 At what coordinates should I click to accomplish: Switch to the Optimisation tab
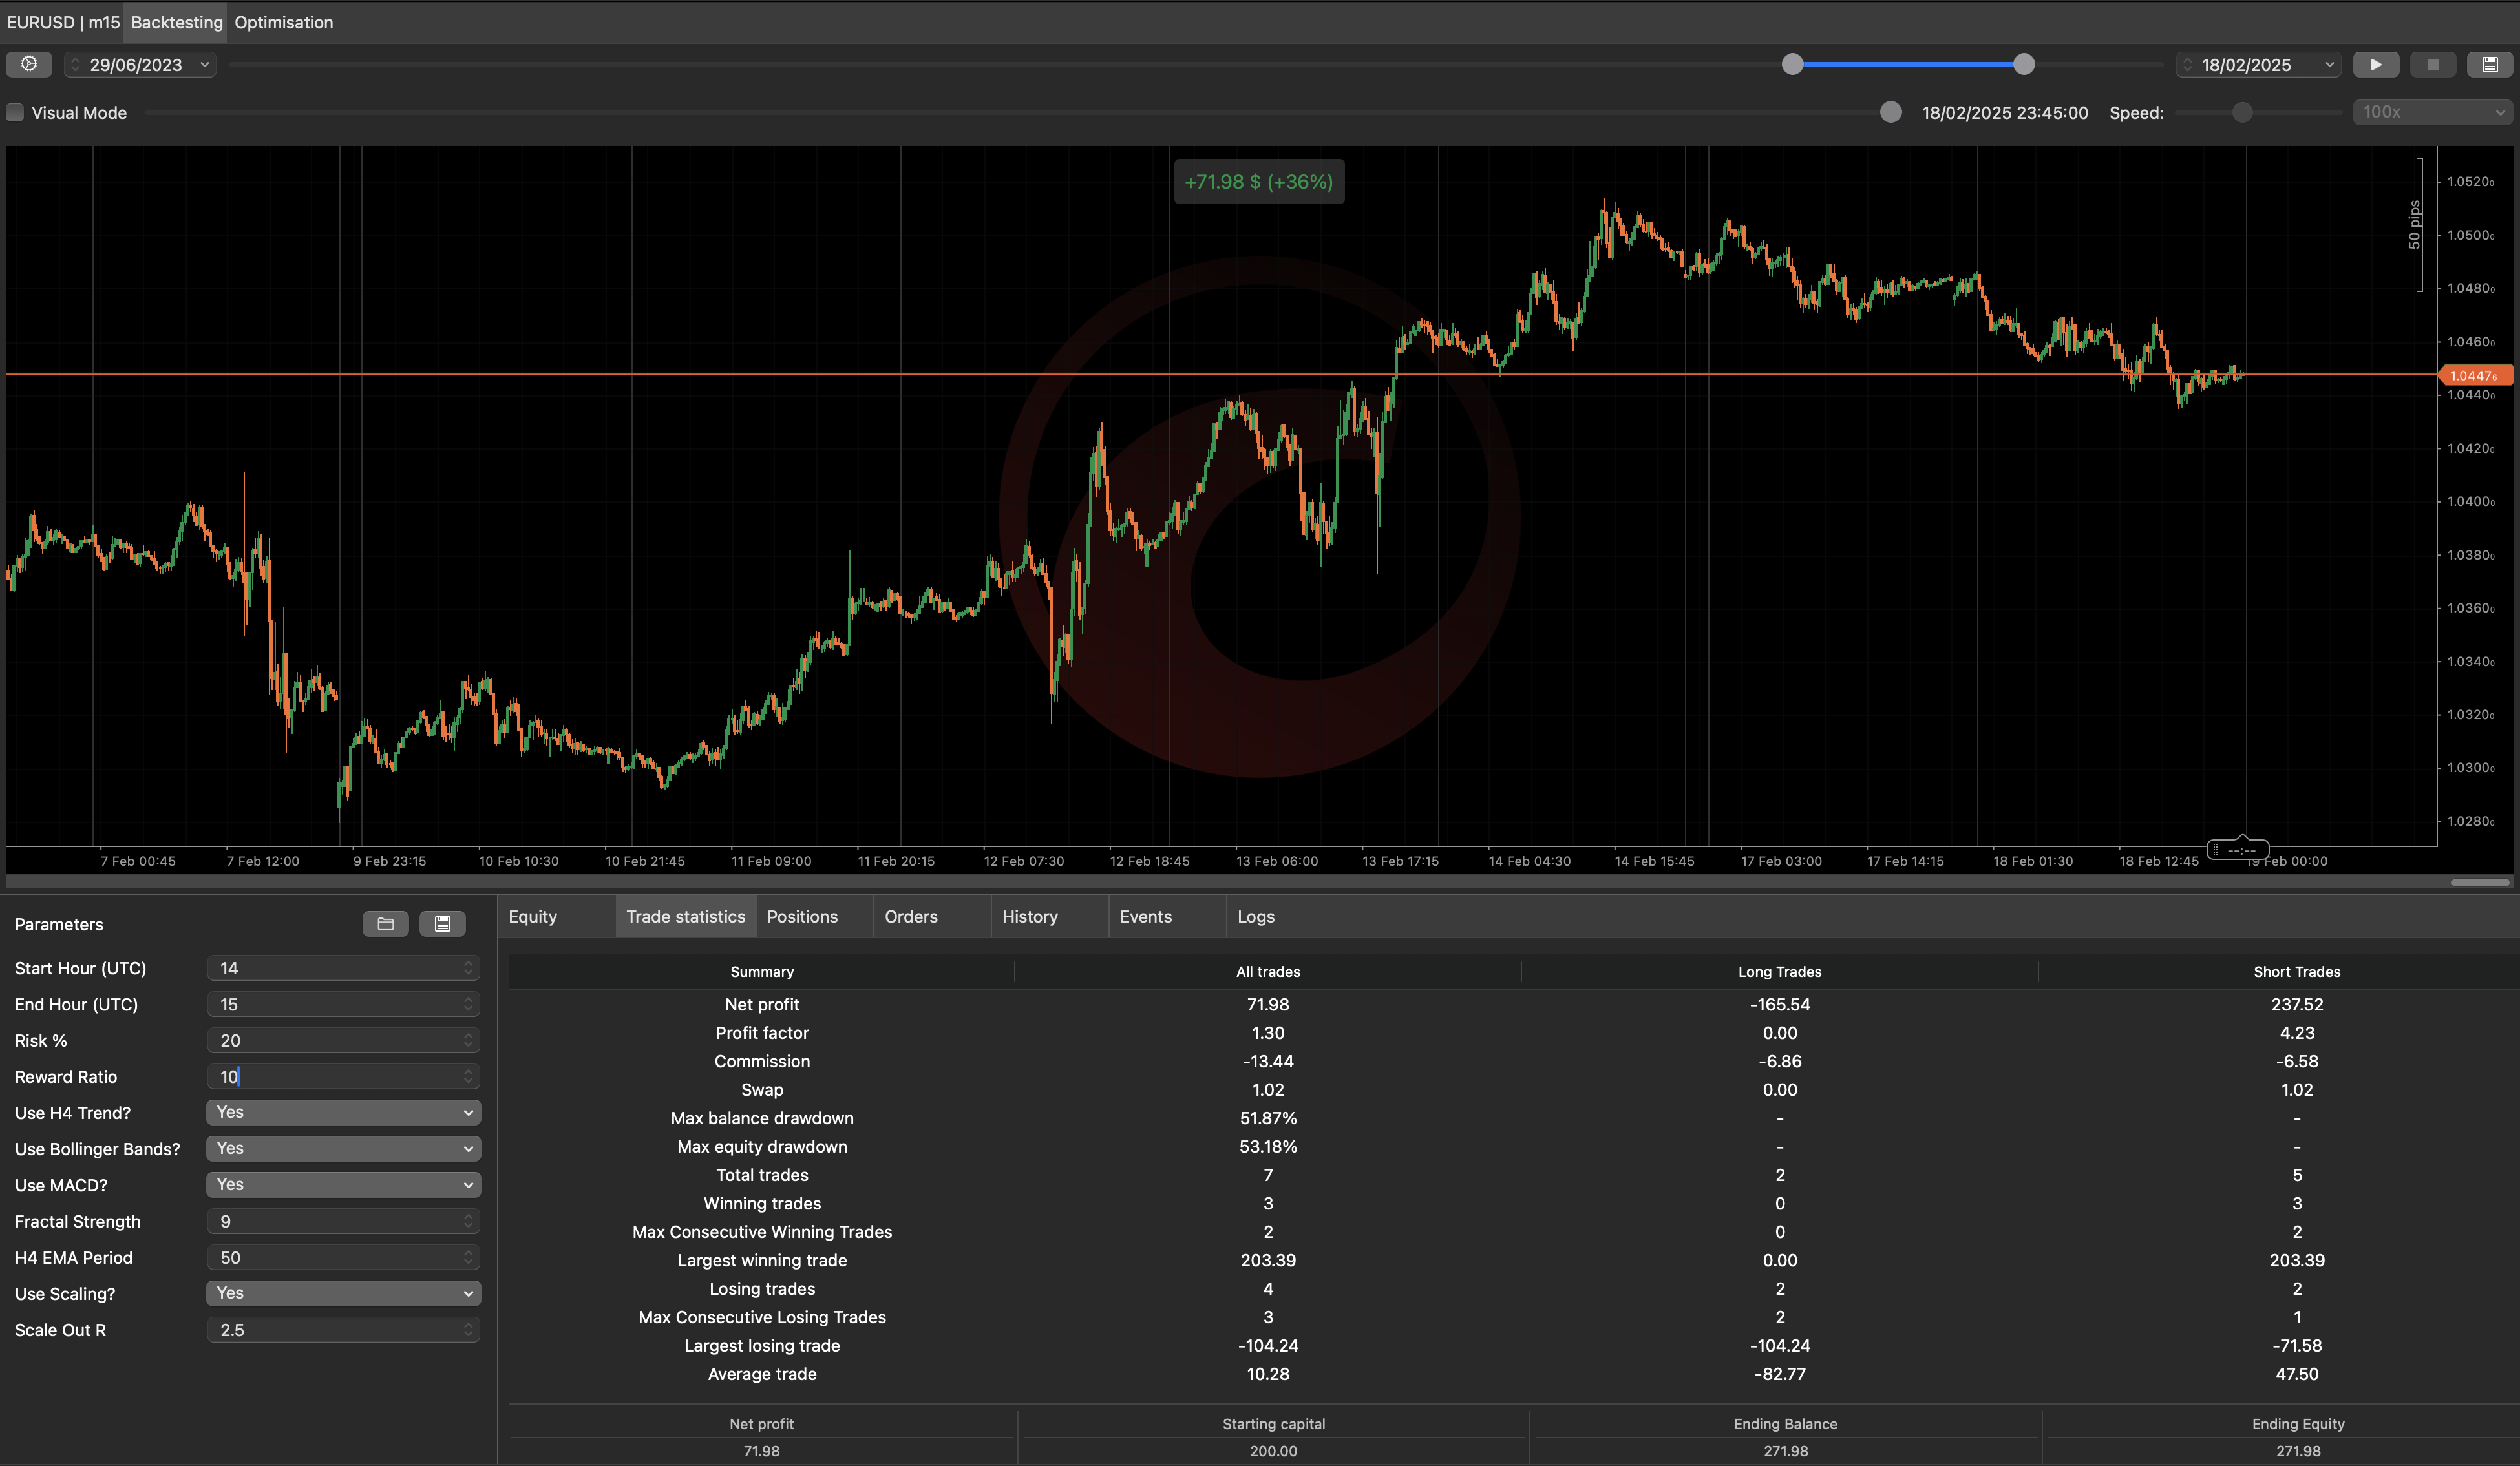coord(283,22)
